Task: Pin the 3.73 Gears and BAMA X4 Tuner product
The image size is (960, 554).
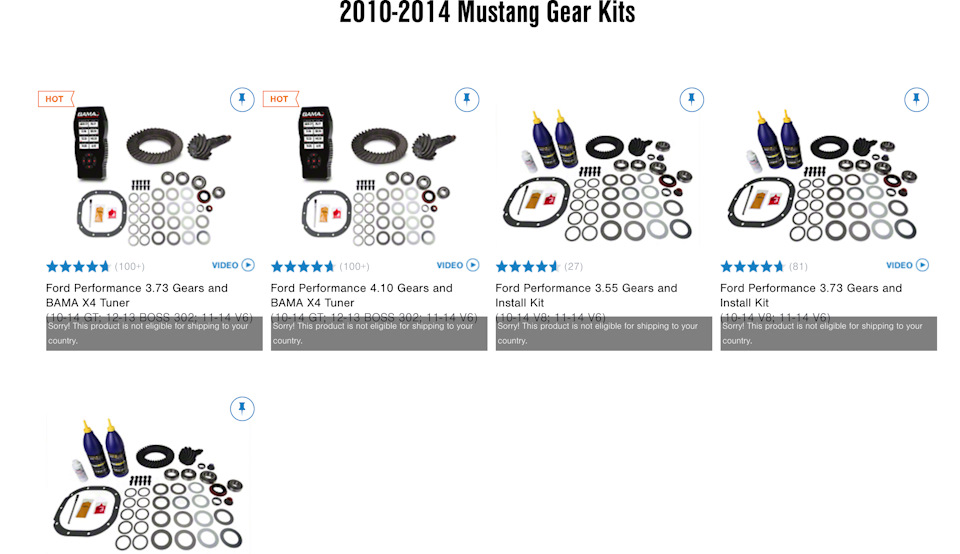Action: pyautogui.click(x=242, y=99)
